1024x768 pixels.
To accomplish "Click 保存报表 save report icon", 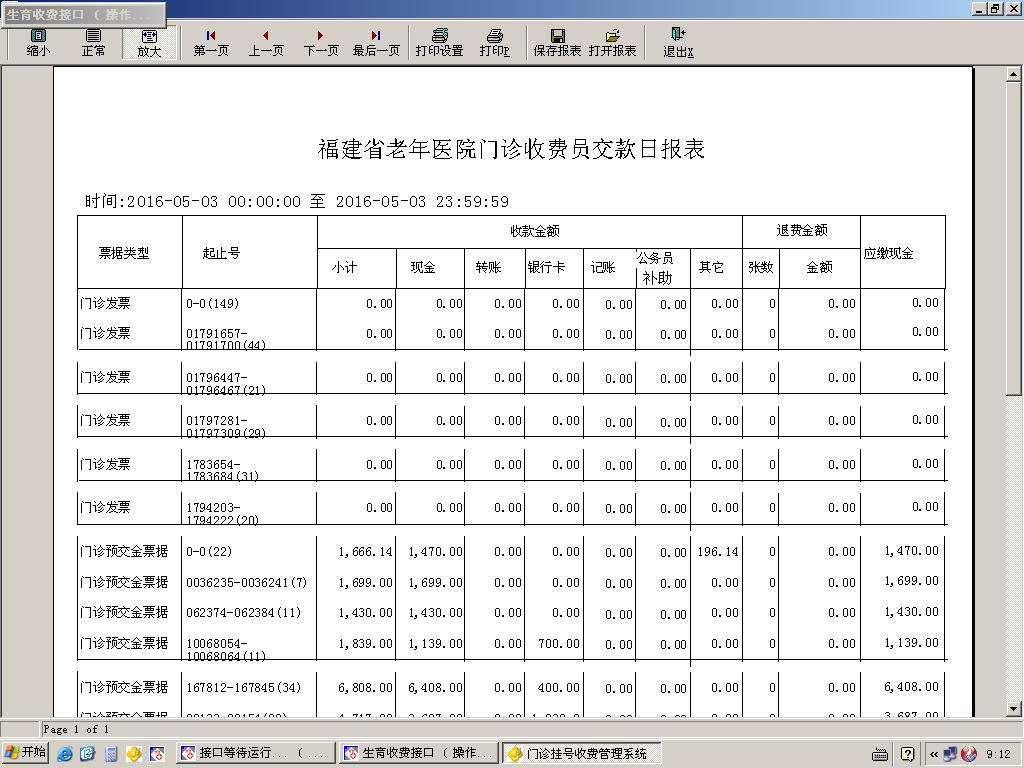I will (x=557, y=43).
